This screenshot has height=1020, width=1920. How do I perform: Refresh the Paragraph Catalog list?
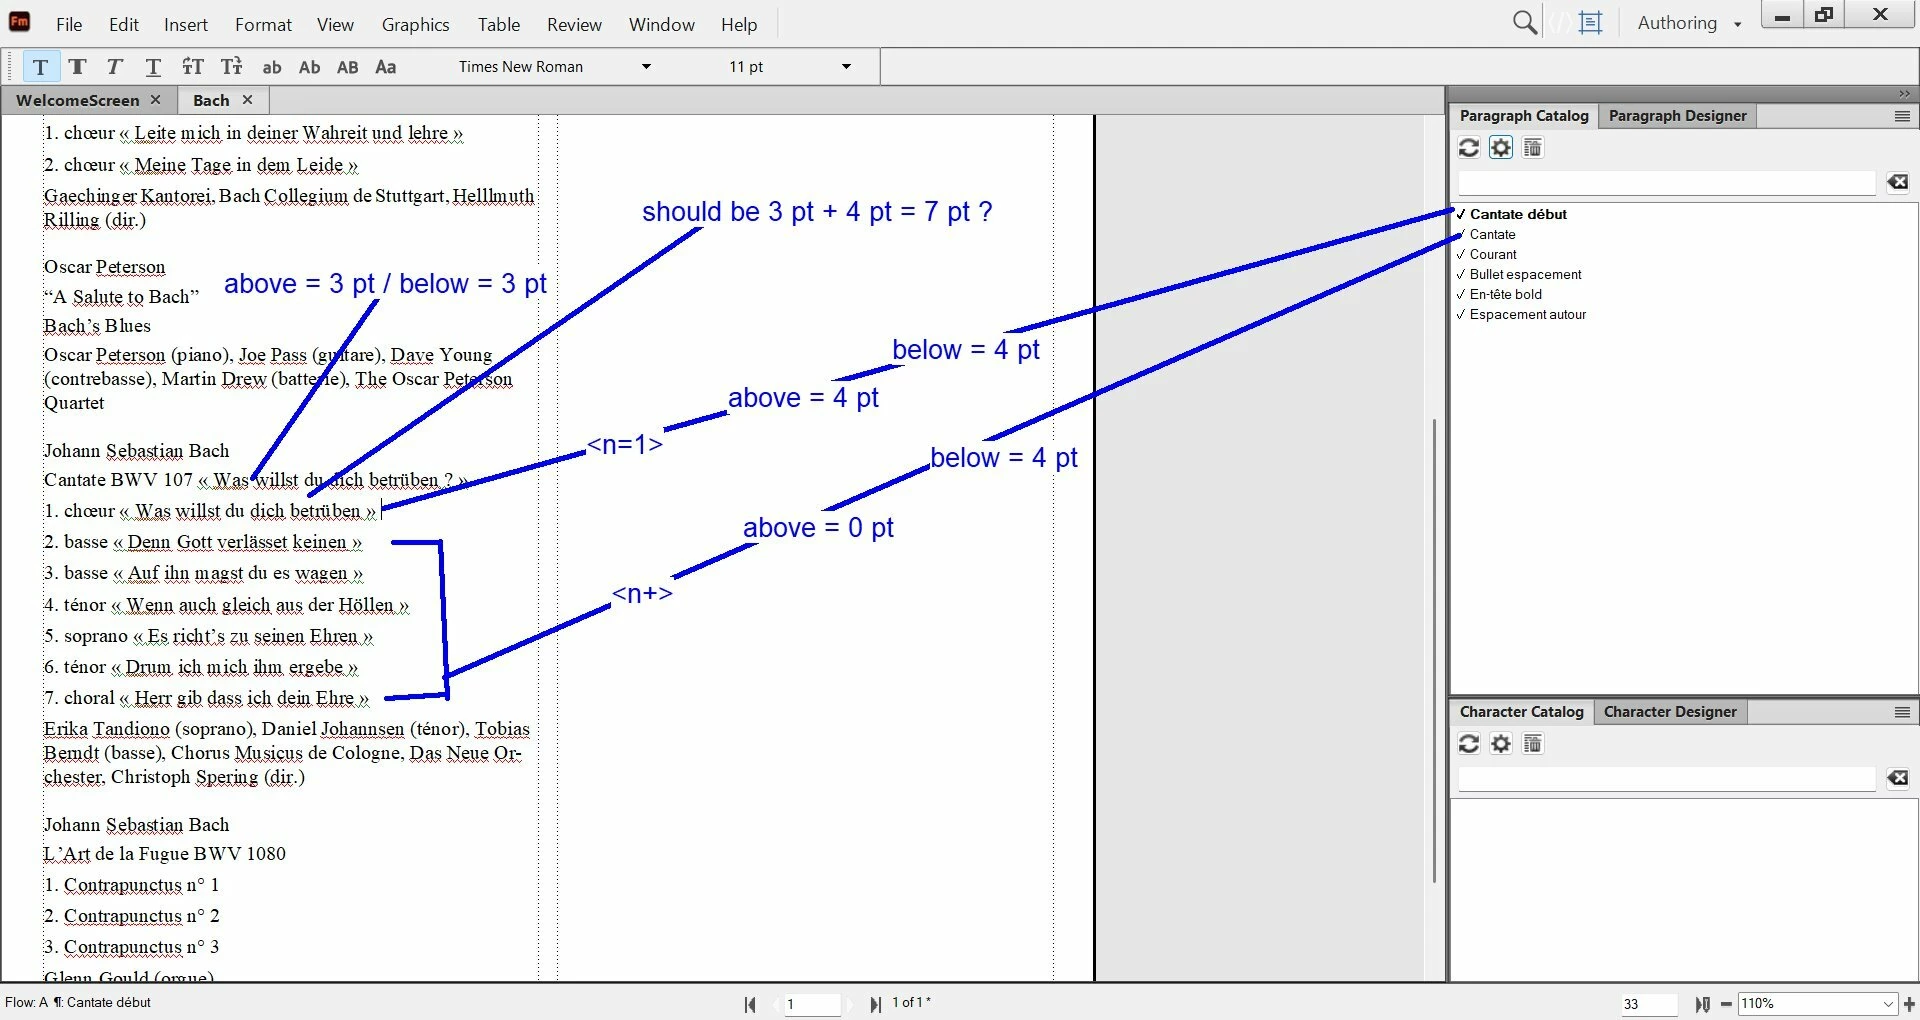1468,148
